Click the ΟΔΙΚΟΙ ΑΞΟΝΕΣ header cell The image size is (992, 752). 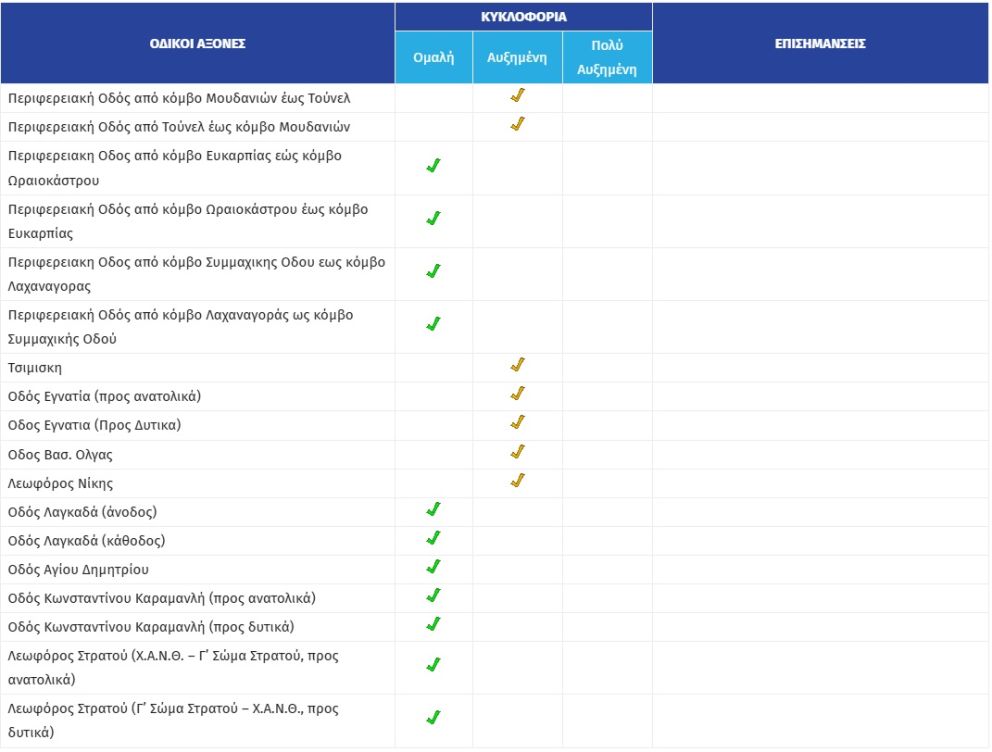click(x=197, y=43)
